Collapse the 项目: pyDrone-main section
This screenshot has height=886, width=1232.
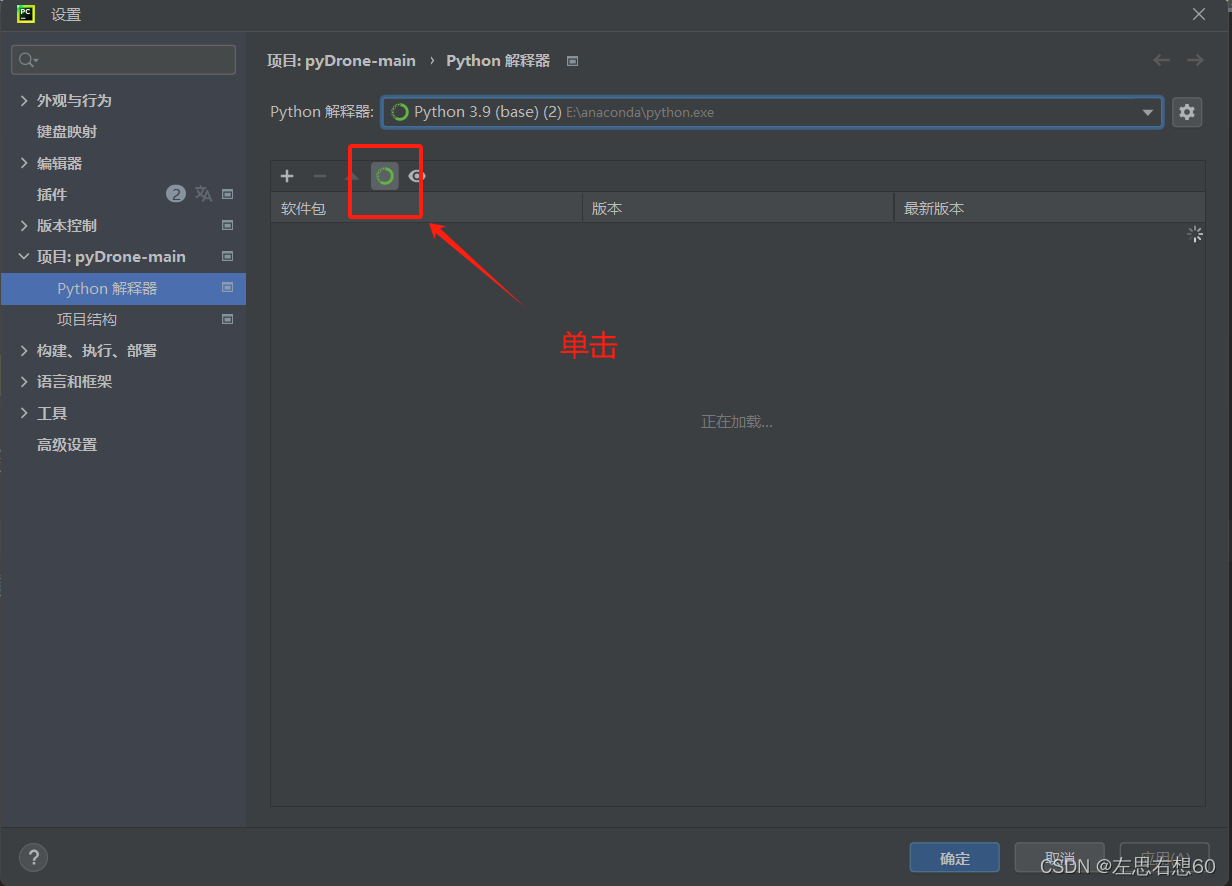24,257
